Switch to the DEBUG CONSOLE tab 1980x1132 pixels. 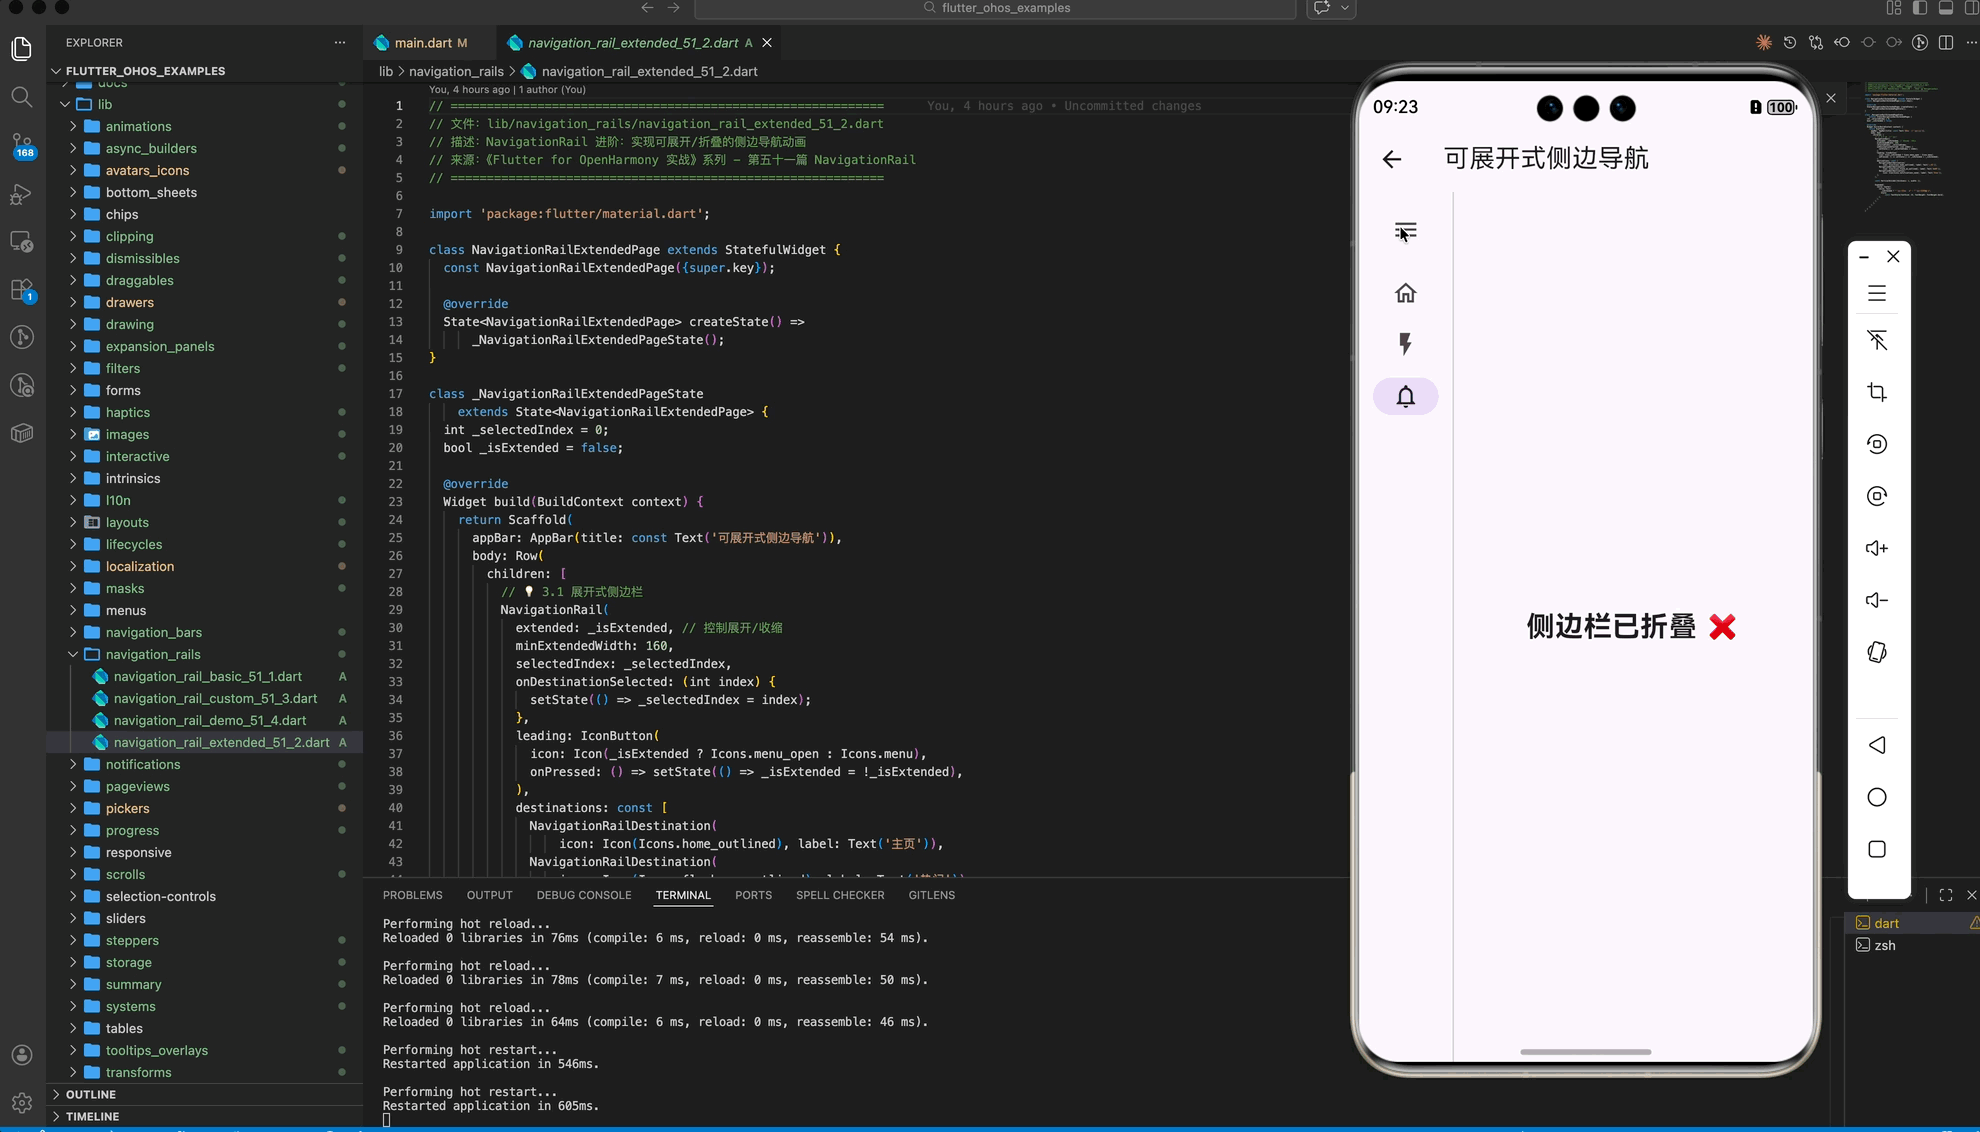583,895
